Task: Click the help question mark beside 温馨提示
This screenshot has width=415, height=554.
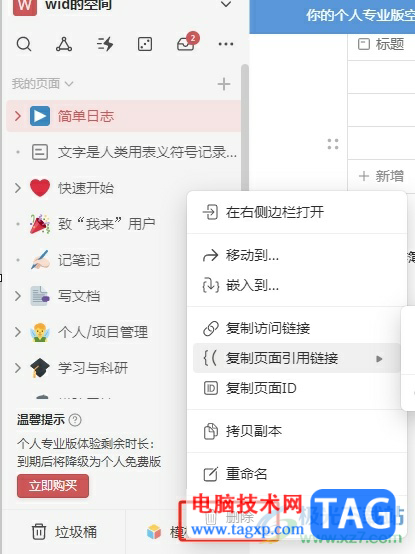Action: click(75, 420)
